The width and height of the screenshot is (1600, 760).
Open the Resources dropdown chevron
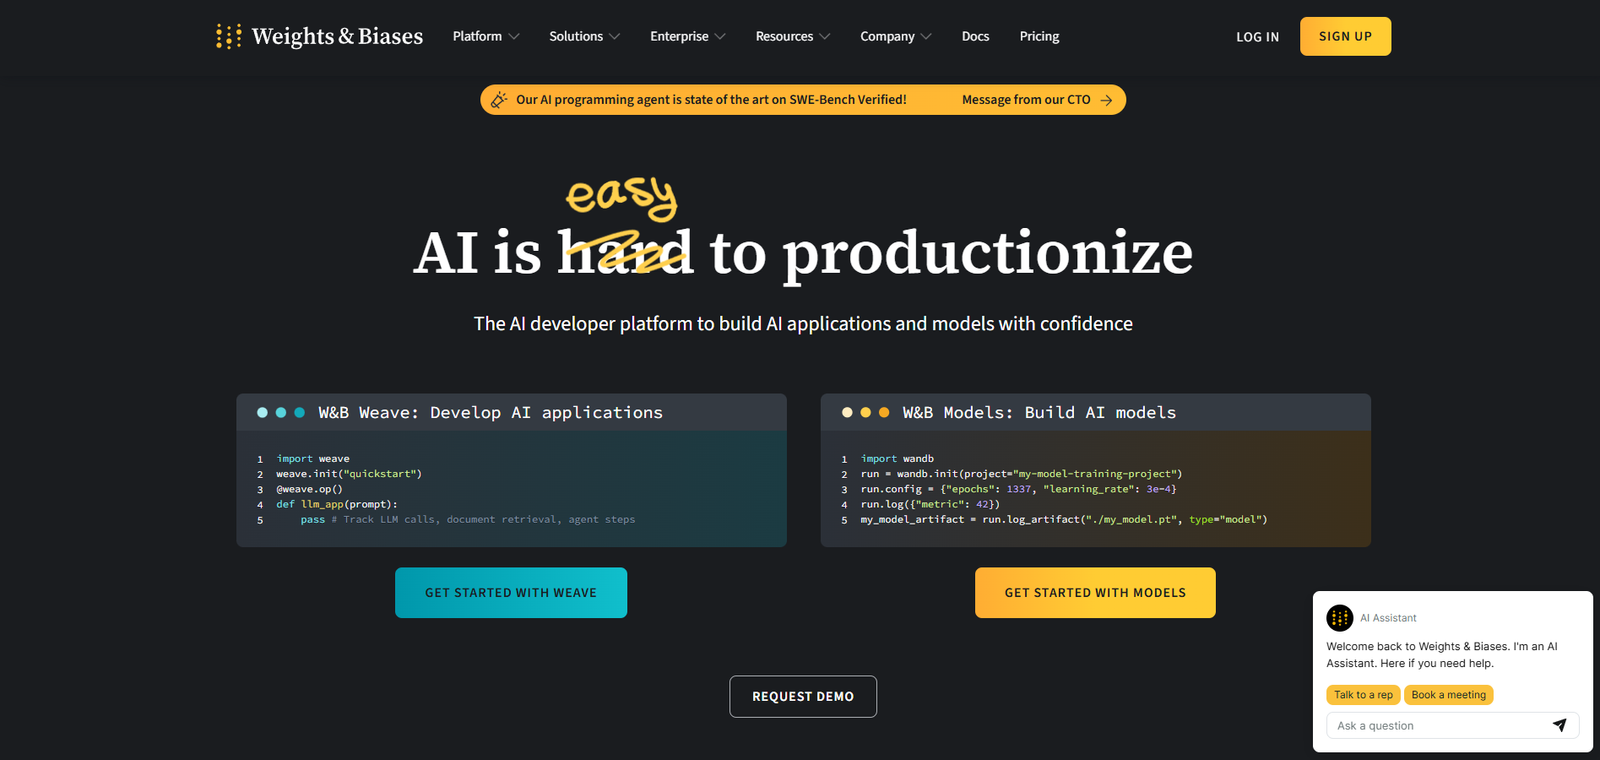824,37
